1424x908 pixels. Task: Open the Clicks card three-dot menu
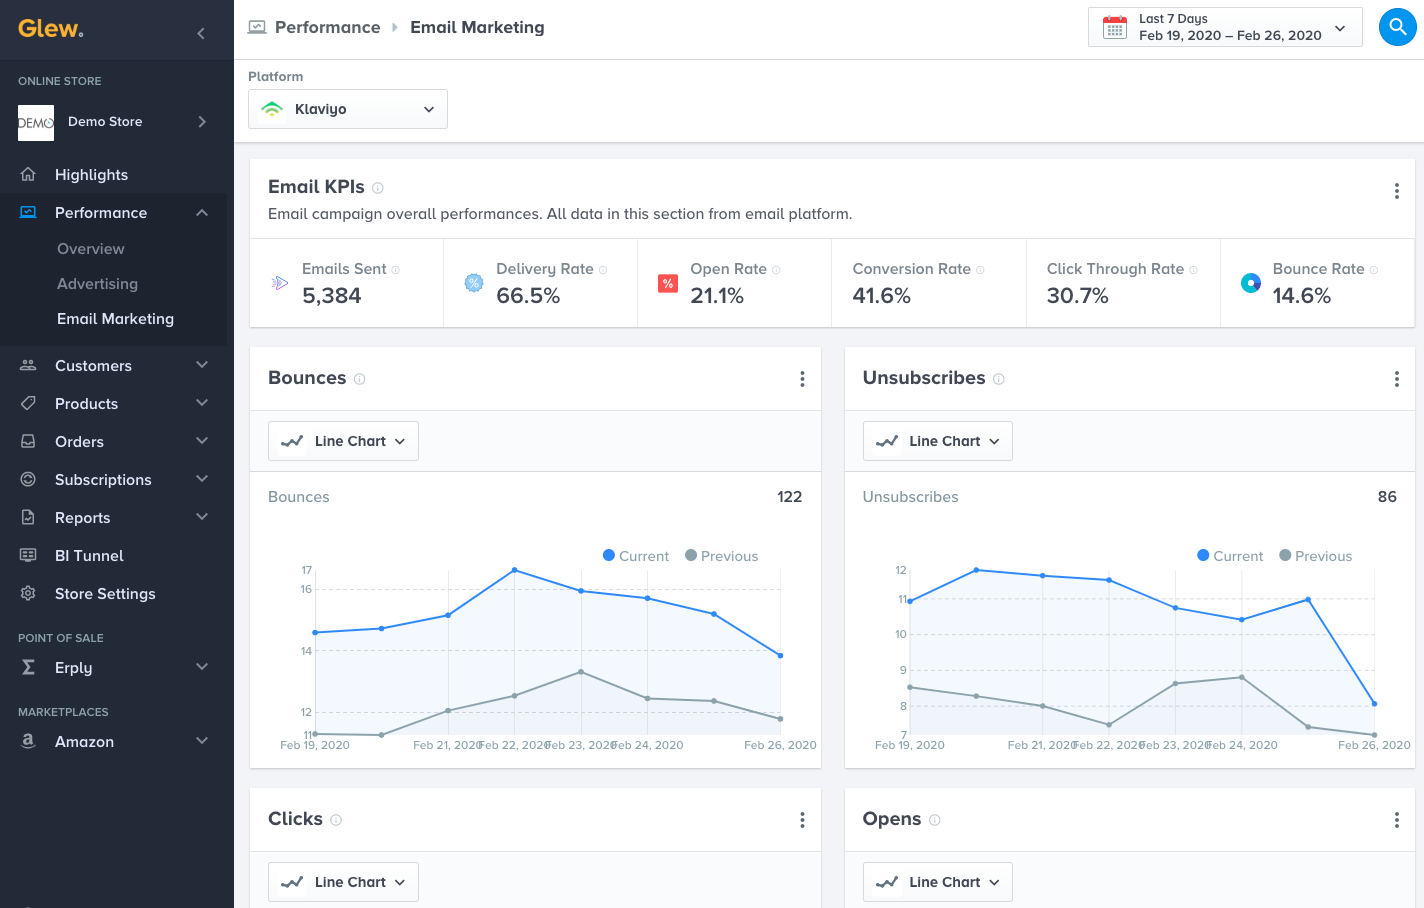point(802,820)
